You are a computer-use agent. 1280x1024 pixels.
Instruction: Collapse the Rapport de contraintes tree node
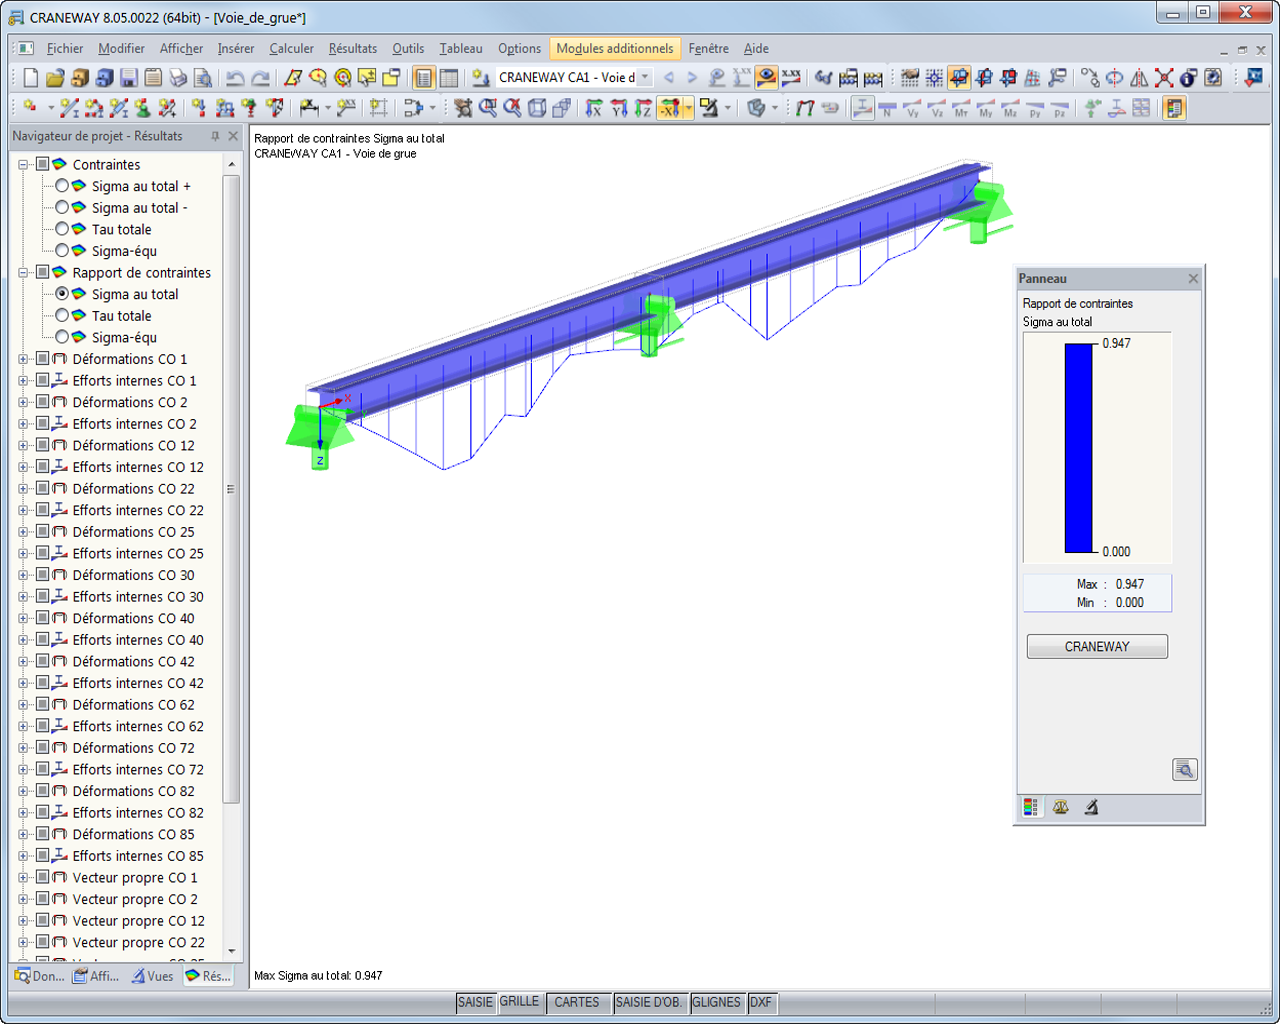click(23, 272)
